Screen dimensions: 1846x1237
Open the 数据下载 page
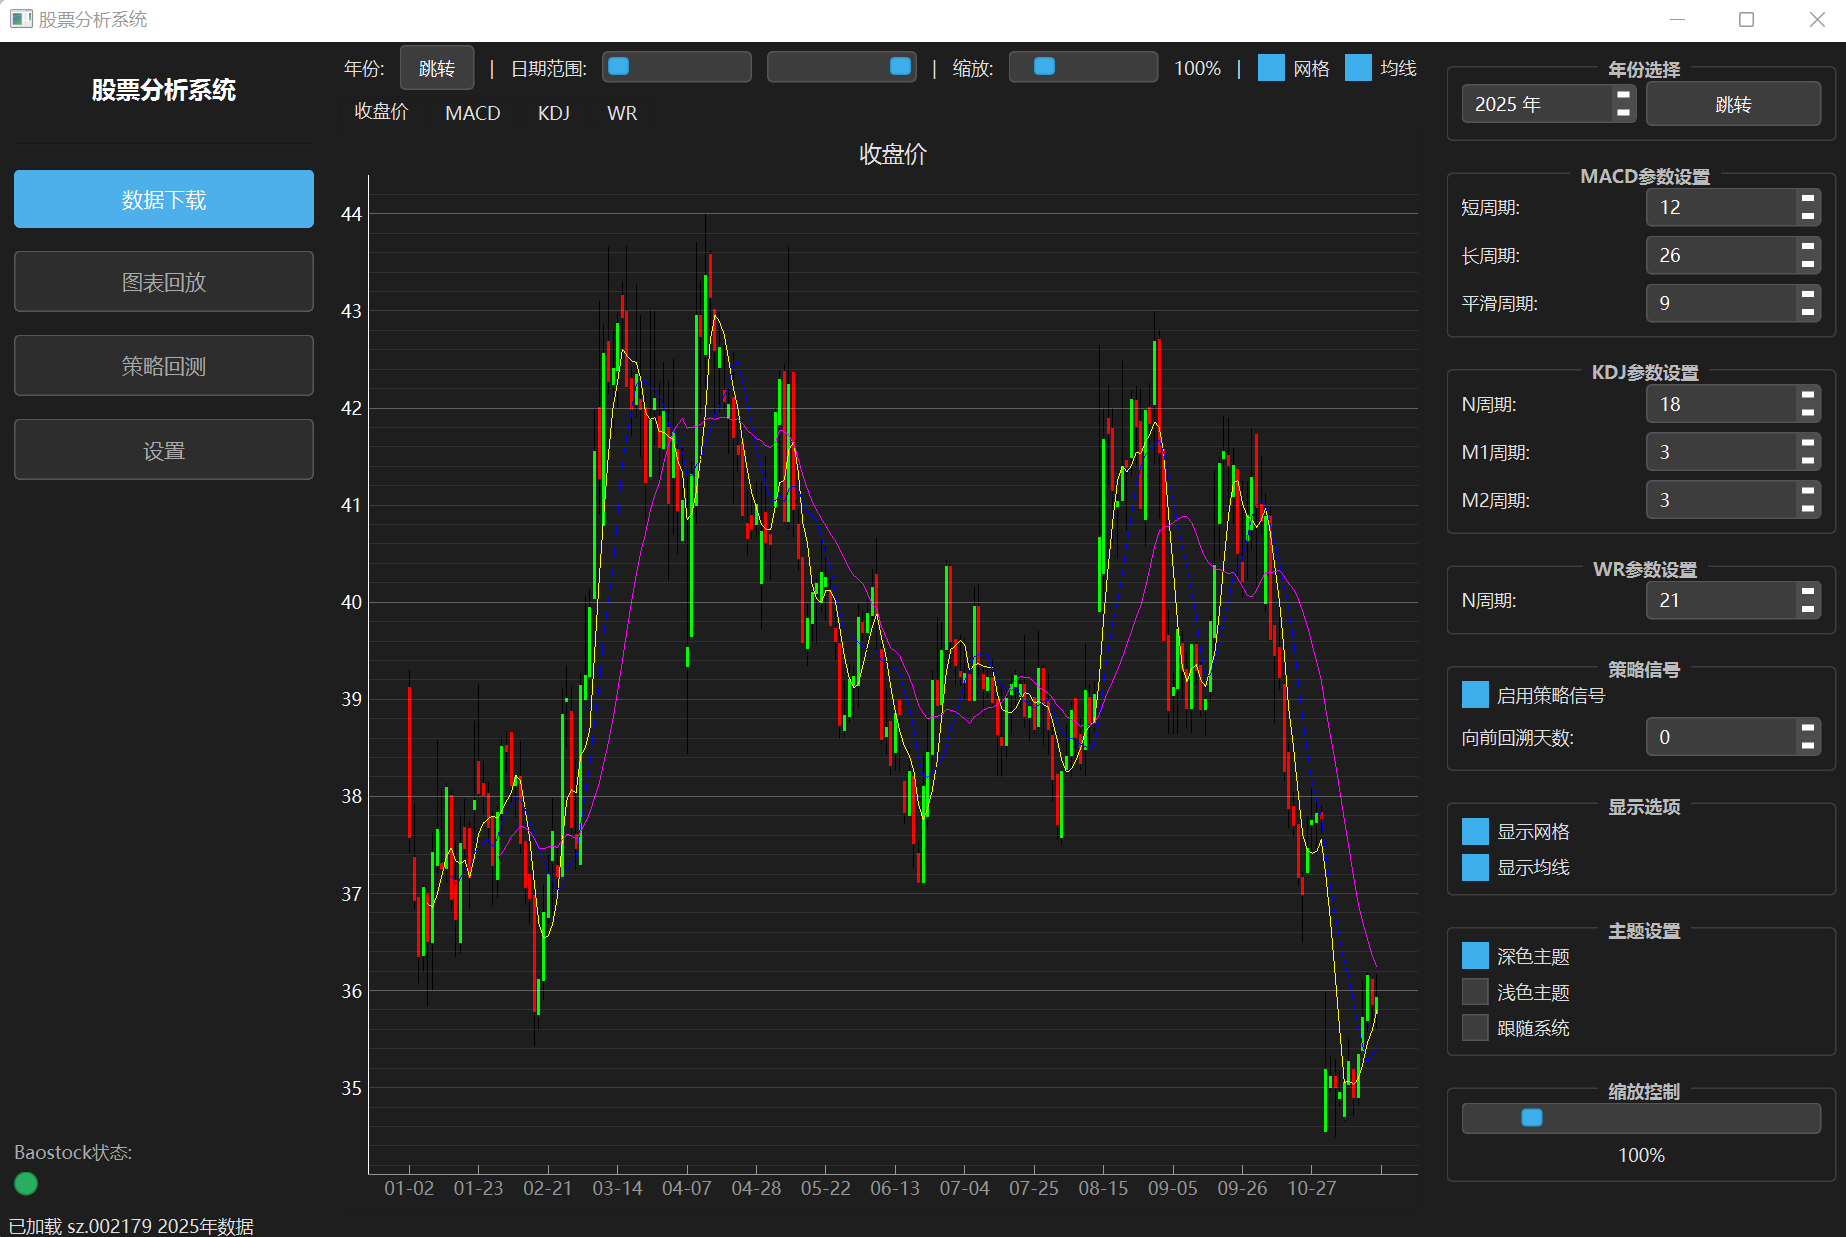(164, 199)
